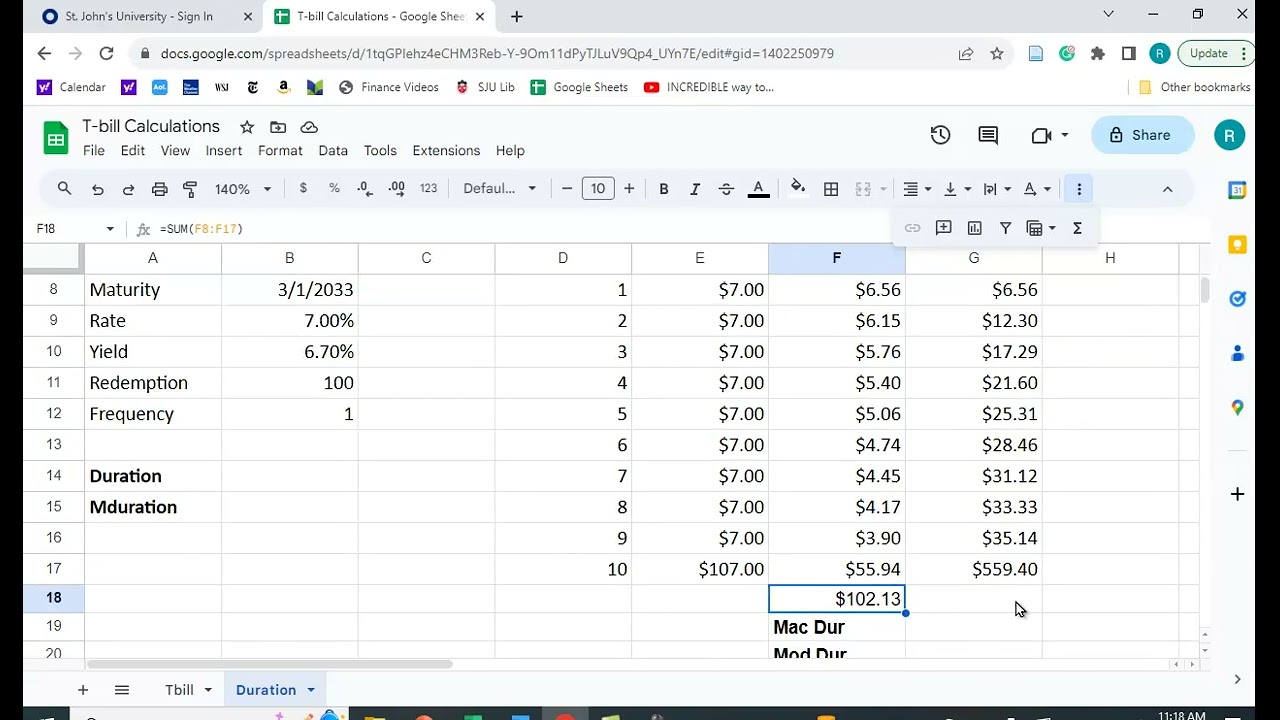Open horizontal align dropdown
Viewport: 1280px width, 720px height.
tap(917, 189)
